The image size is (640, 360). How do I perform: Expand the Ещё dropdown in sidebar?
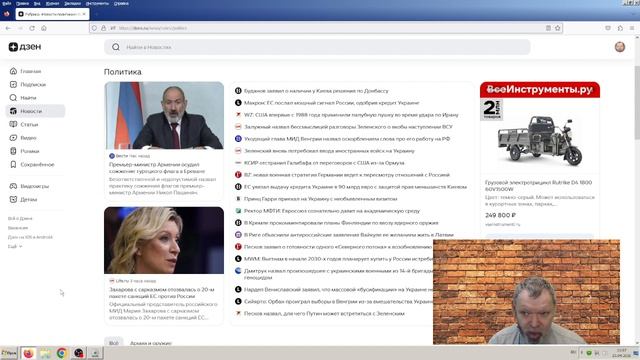coord(15,247)
